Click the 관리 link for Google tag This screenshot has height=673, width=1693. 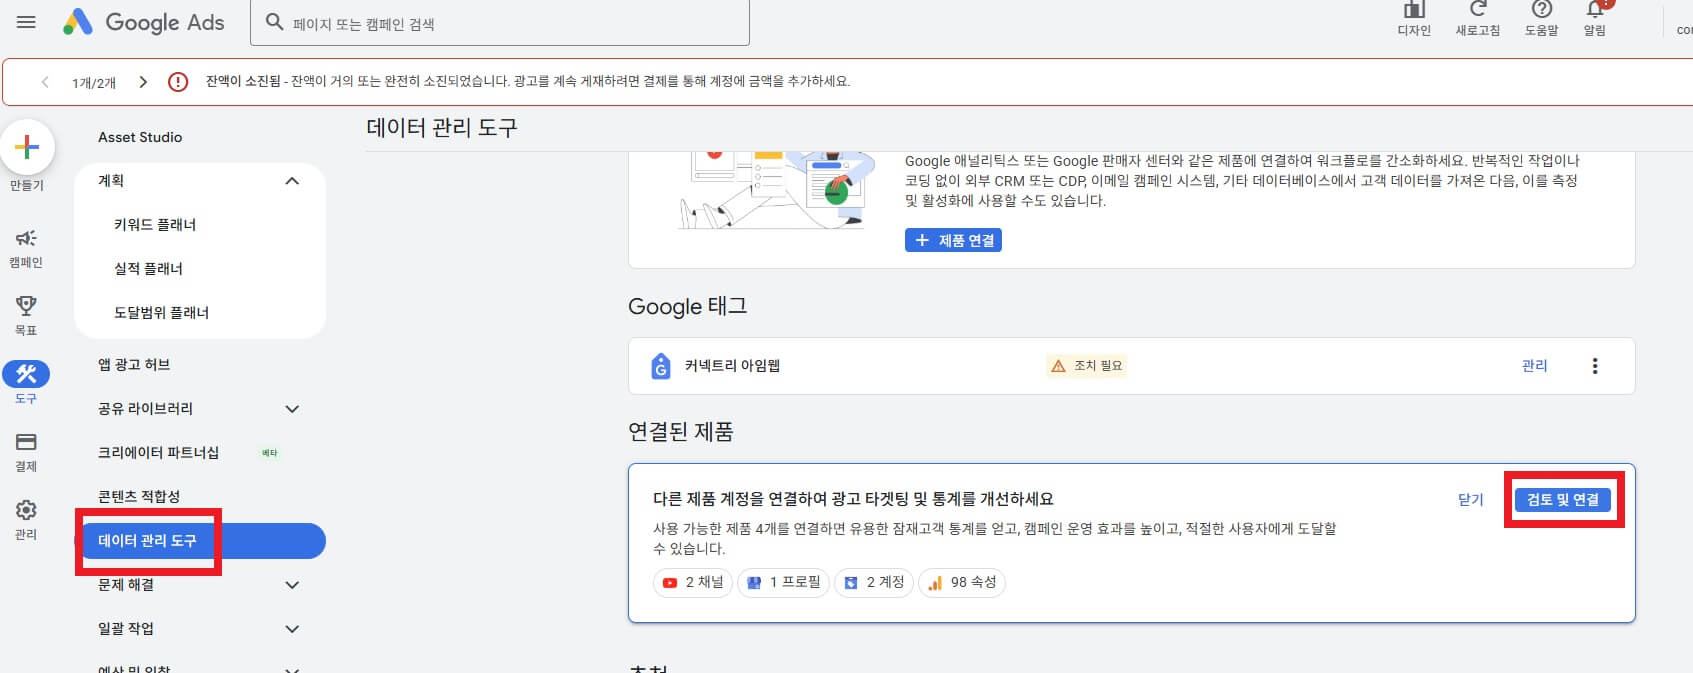point(1534,366)
